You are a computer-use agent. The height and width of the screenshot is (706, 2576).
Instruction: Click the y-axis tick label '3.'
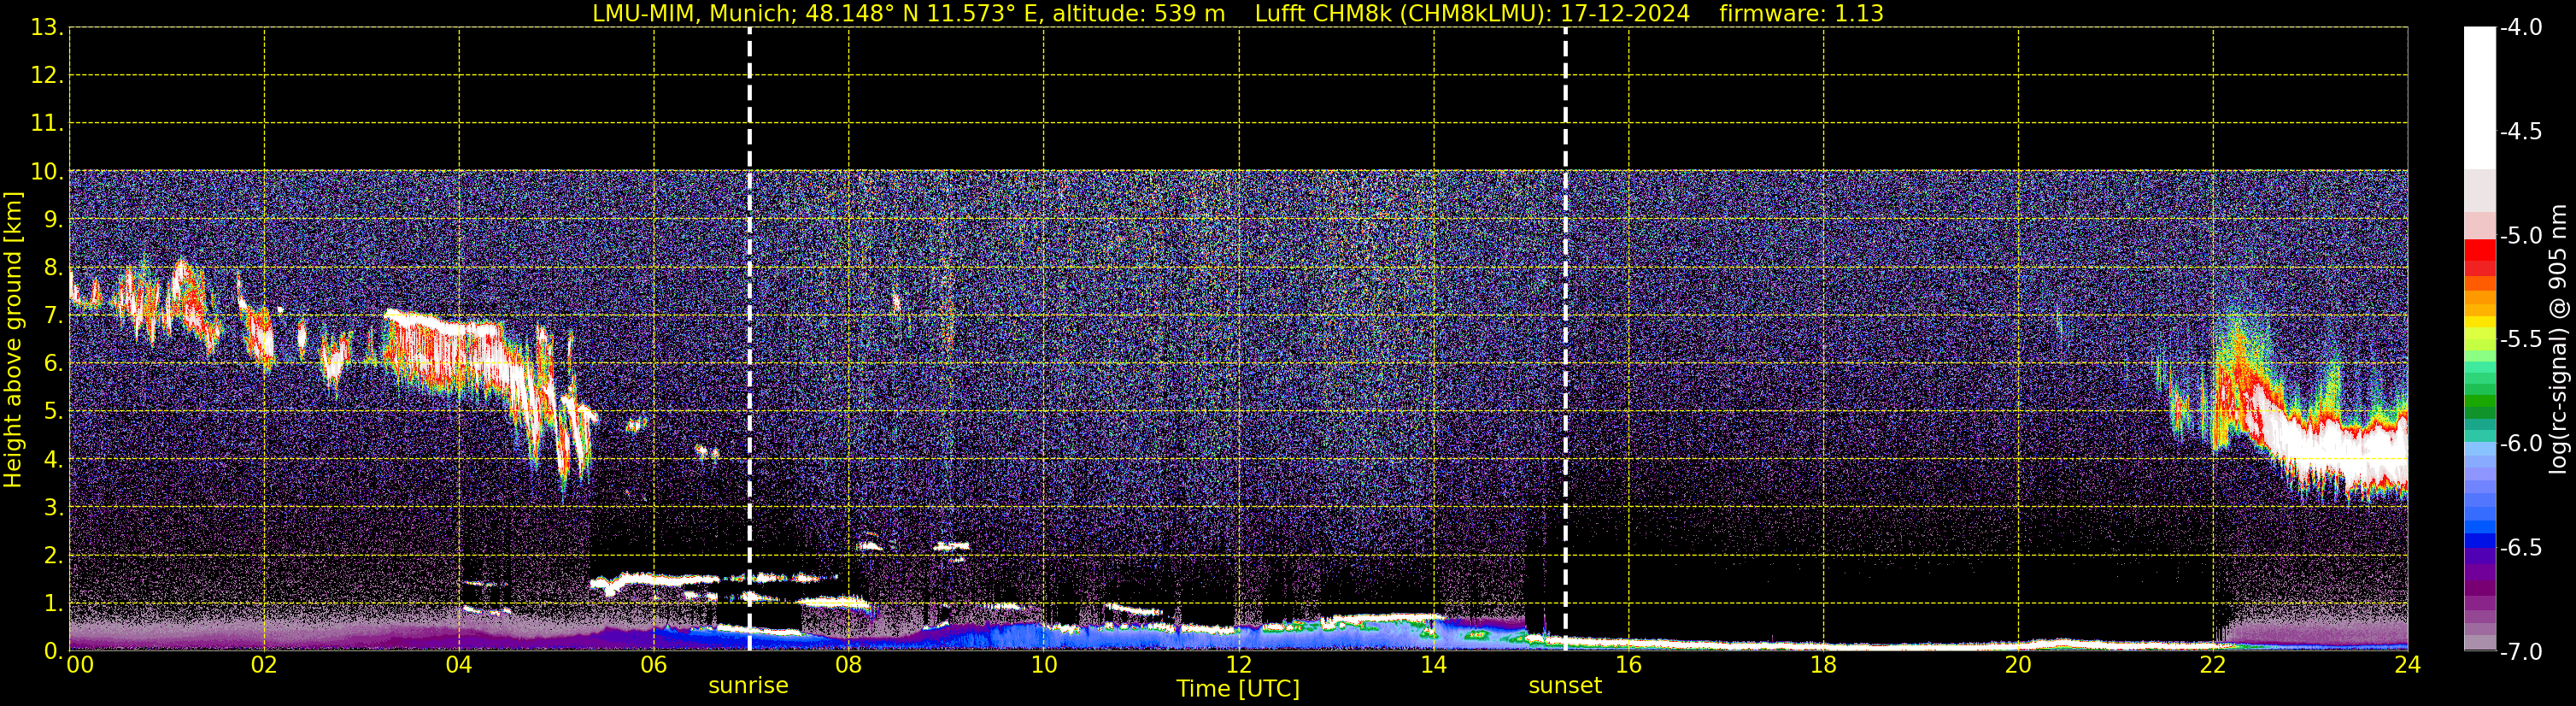click(x=53, y=508)
